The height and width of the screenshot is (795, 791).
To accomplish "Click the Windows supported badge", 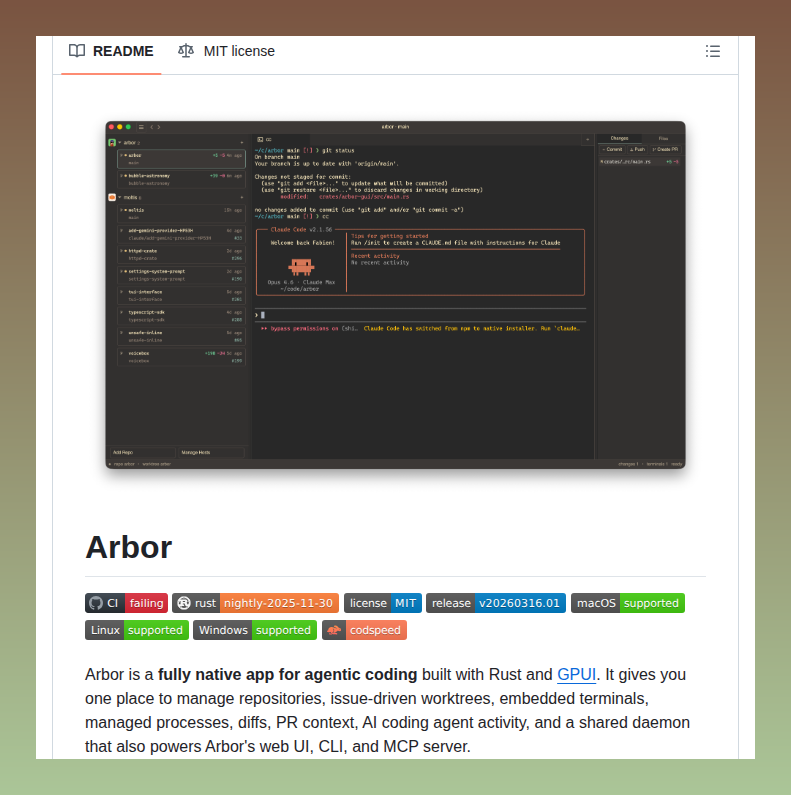I will (x=255, y=630).
